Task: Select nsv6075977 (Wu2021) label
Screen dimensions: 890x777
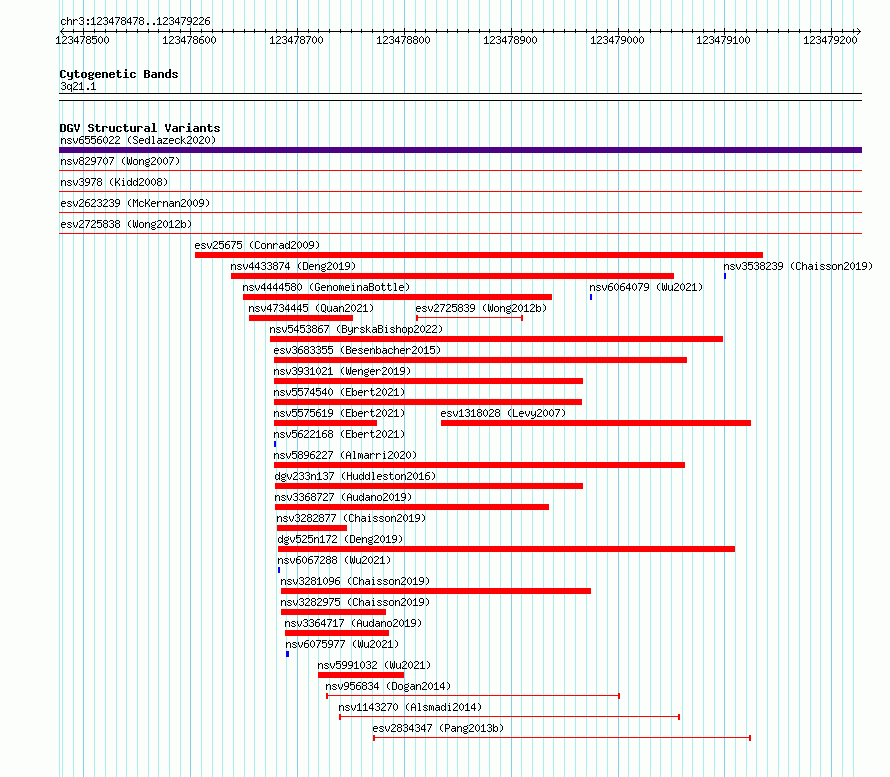Action: (x=342, y=644)
